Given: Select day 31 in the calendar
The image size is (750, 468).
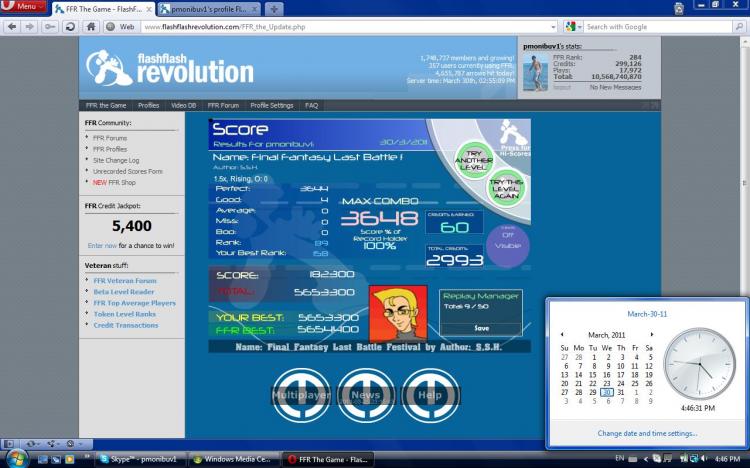Looking at the screenshot, I should click(x=621, y=392).
